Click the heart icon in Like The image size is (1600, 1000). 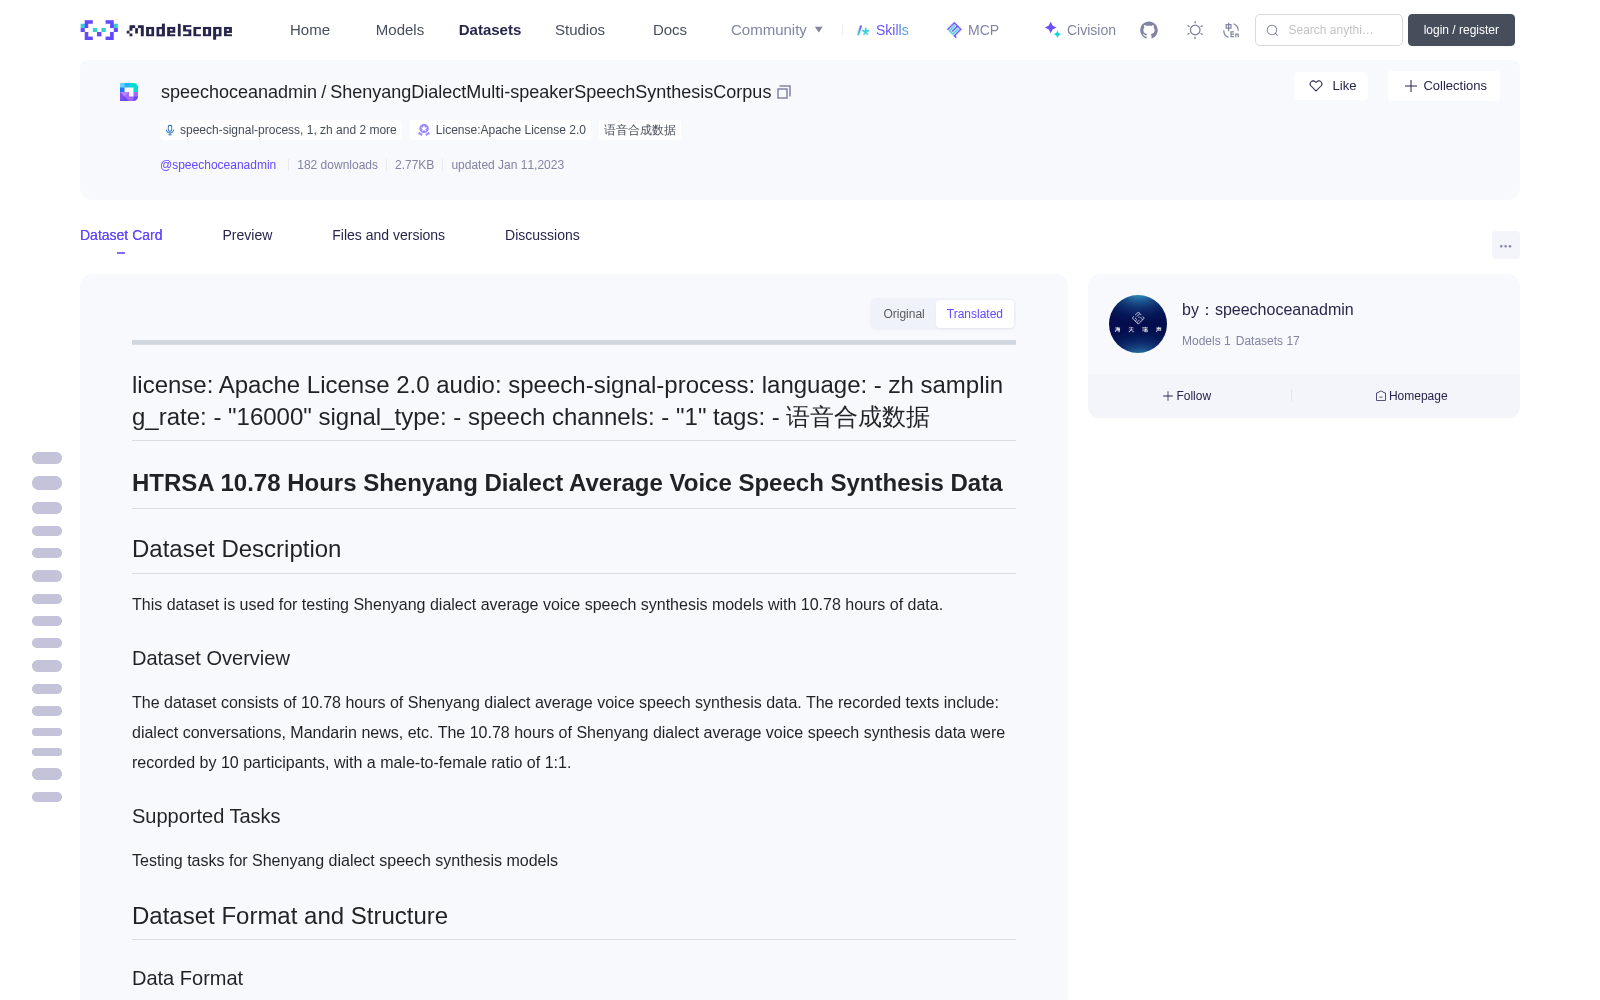click(1316, 86)
